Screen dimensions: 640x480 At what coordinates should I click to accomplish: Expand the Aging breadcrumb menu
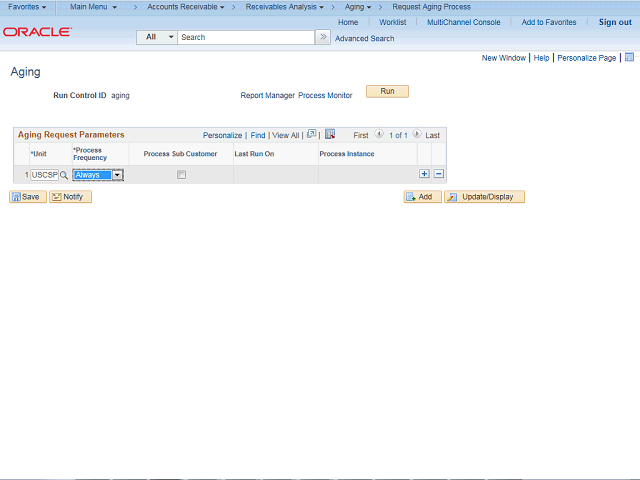358,7
